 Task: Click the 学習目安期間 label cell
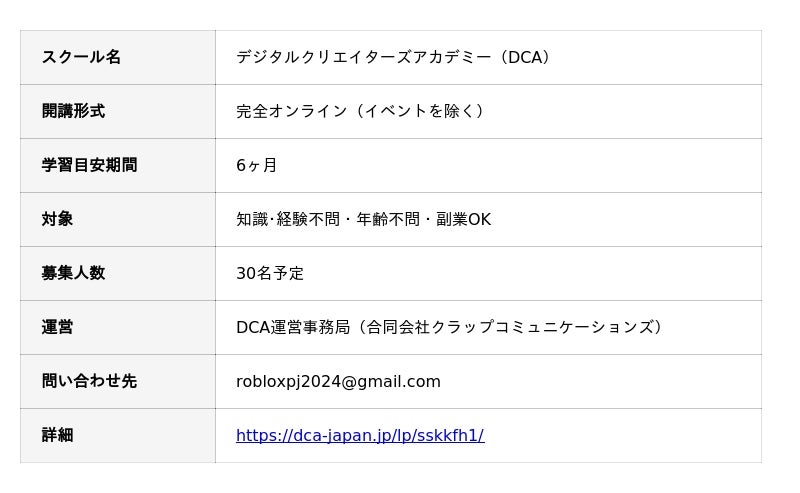[x=89, y=165]
